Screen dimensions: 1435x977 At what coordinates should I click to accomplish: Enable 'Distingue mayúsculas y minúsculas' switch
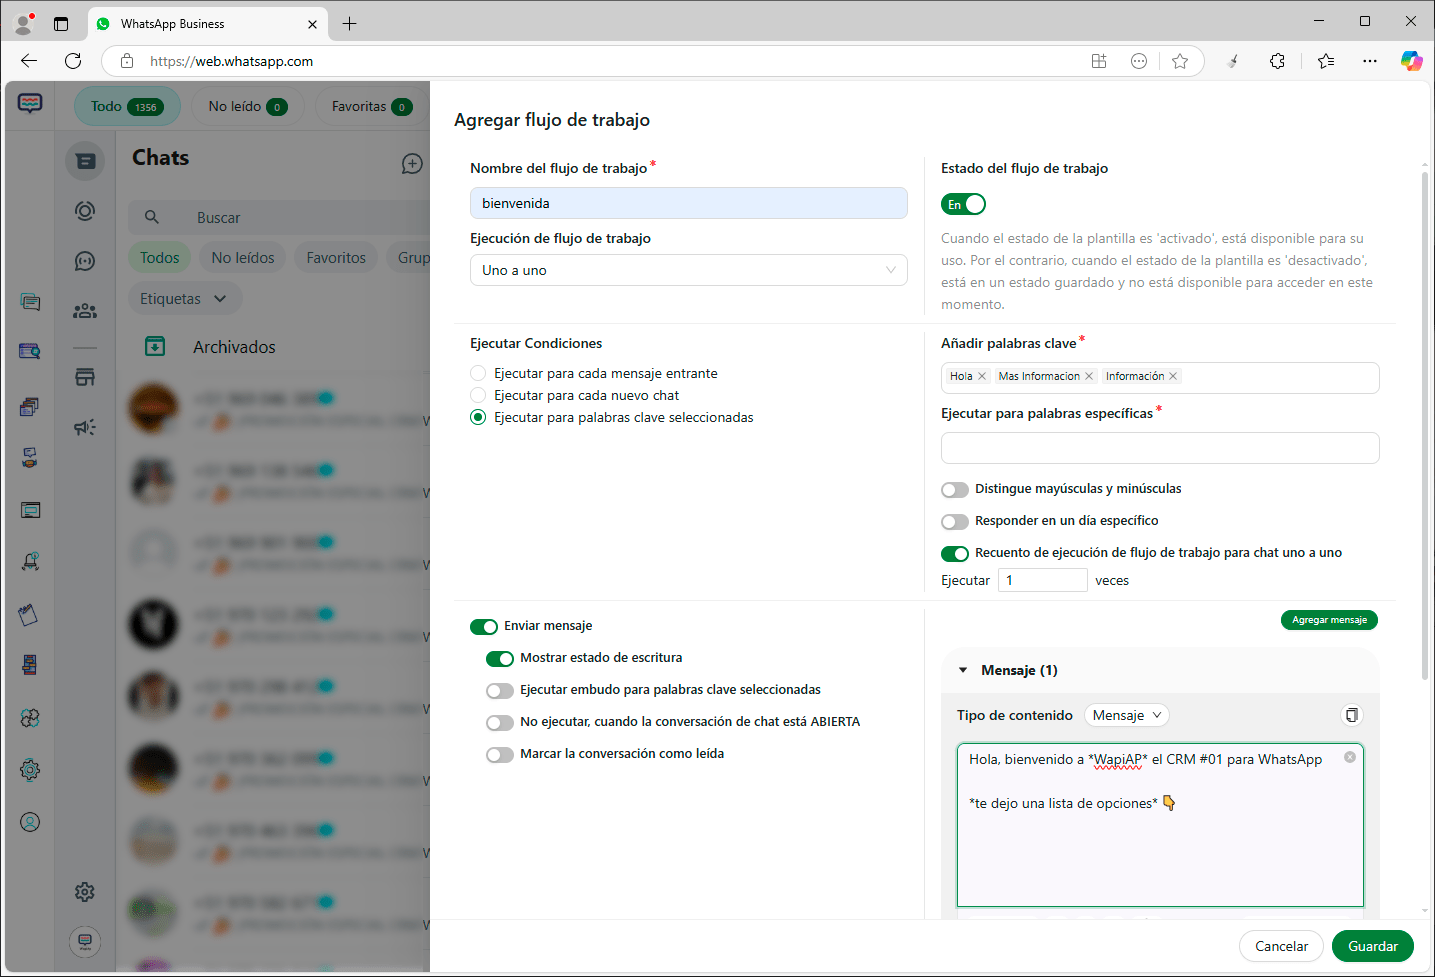(955, 489)
